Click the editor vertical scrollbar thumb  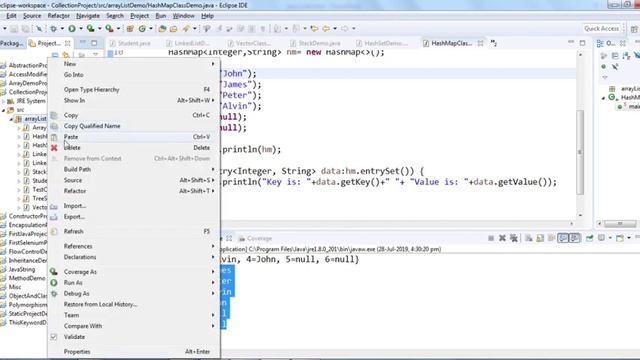tap(580, 152)
